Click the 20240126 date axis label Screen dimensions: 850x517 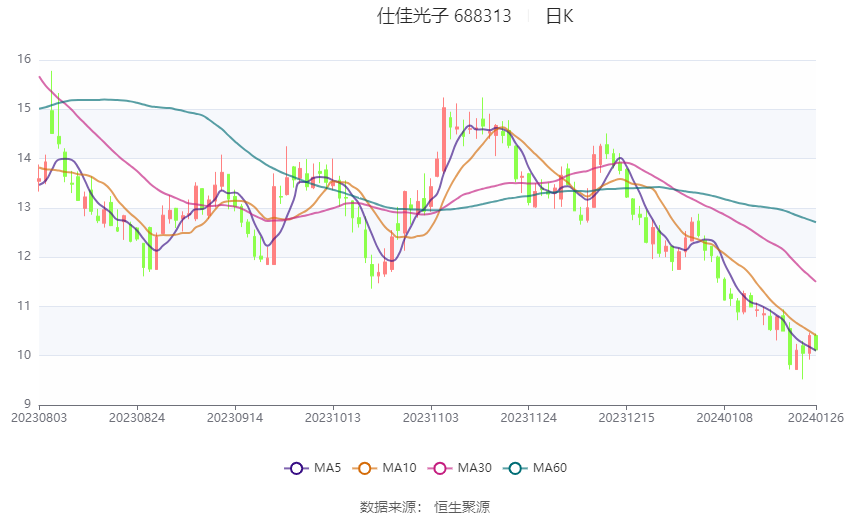(816, 418)
